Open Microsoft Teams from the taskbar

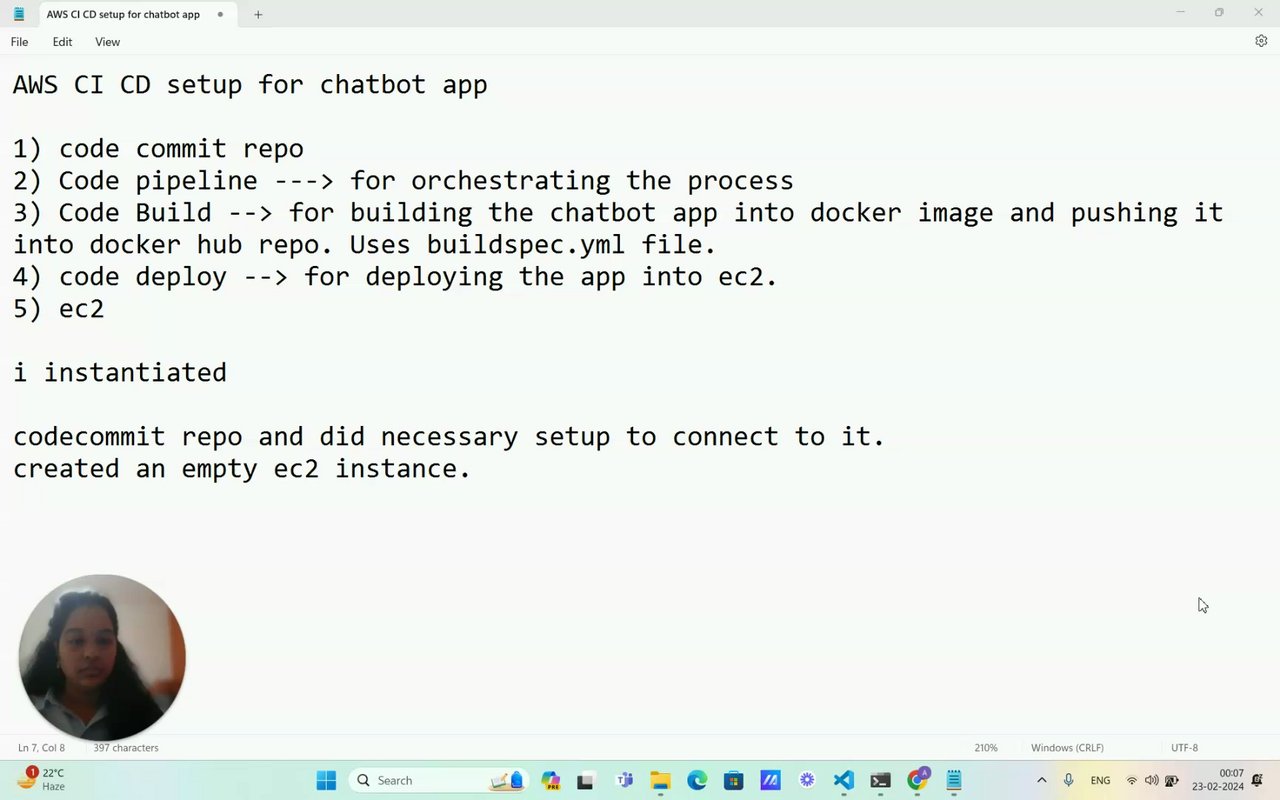point(625,780)
